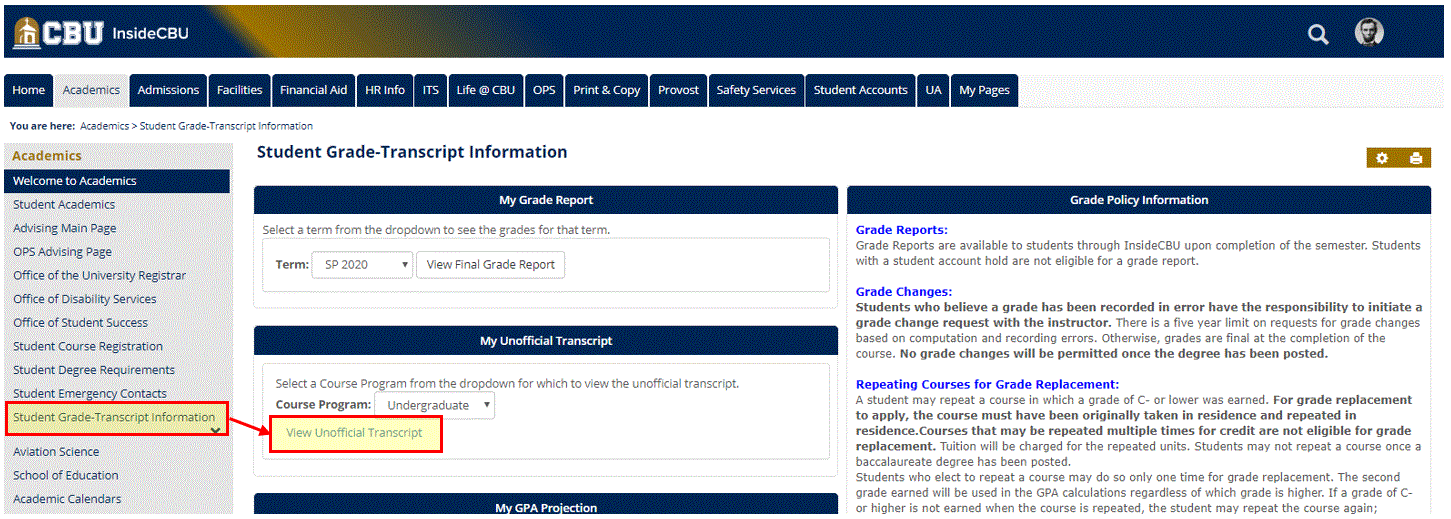Open the Life @ CBU tab
Viewport: 1451px width, 519px height.
click(x=486, y=90)
